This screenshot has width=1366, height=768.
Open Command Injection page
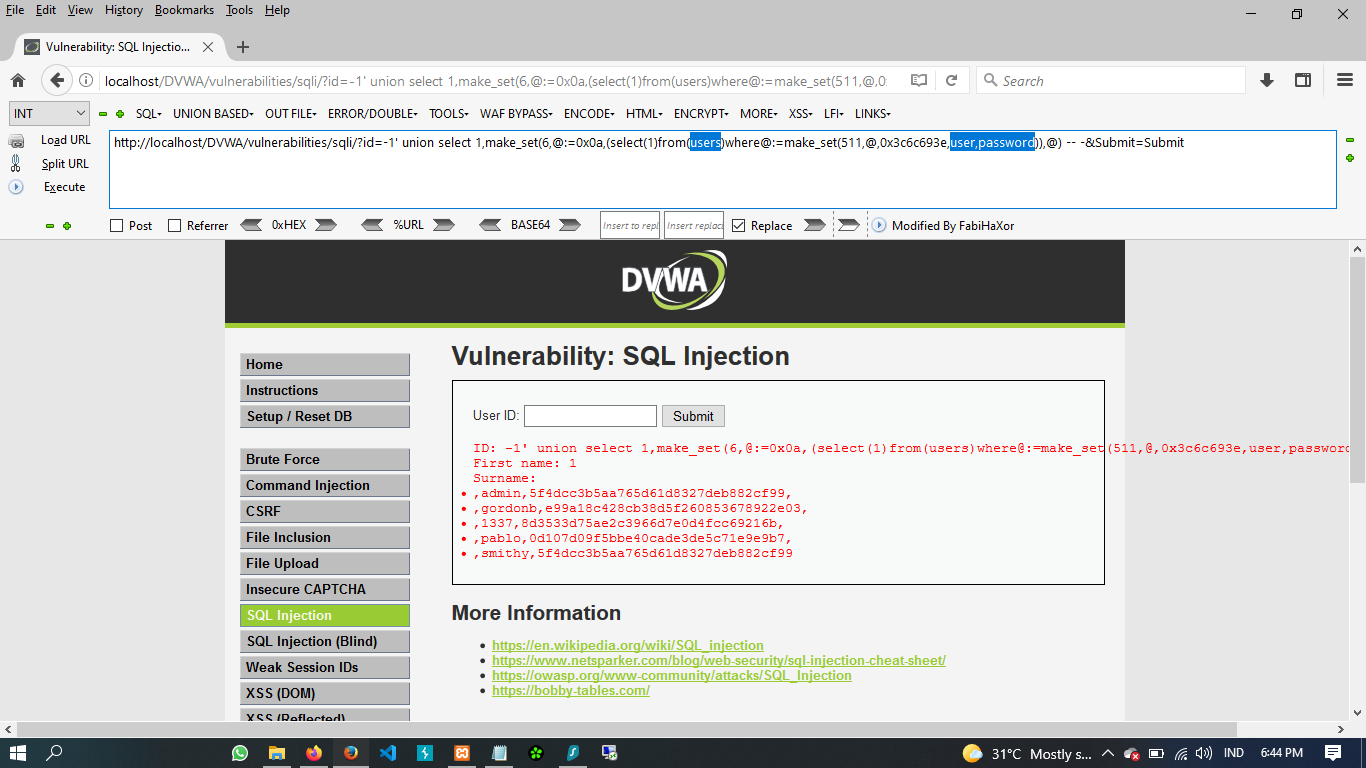[x=325, y=486]
